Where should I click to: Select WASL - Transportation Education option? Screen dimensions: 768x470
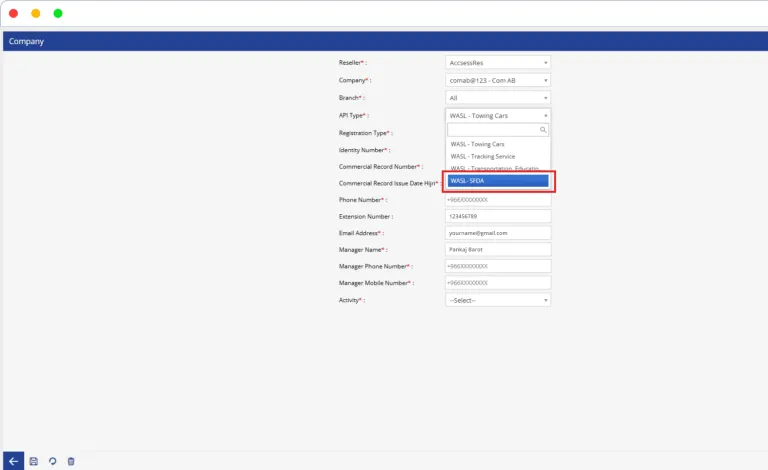[497, 168]
